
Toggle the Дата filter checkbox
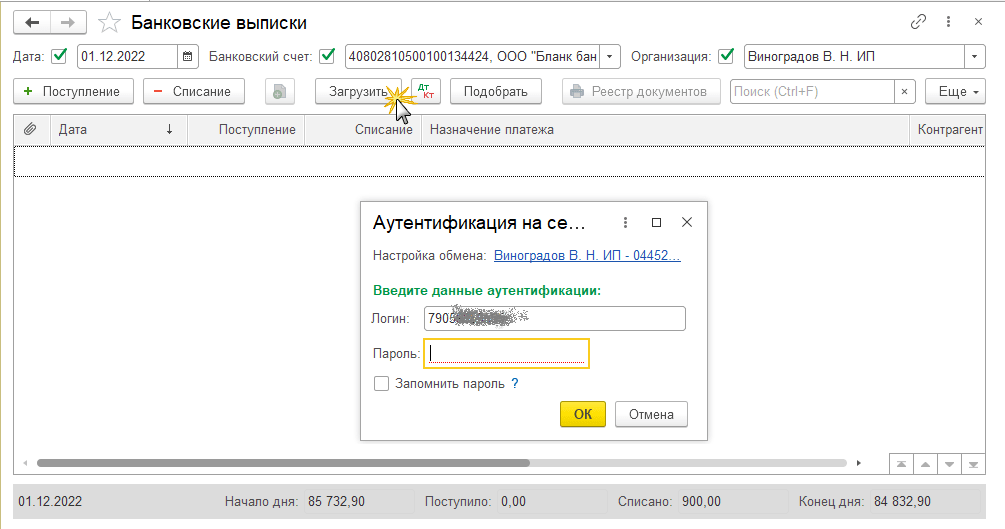(59, 56)
